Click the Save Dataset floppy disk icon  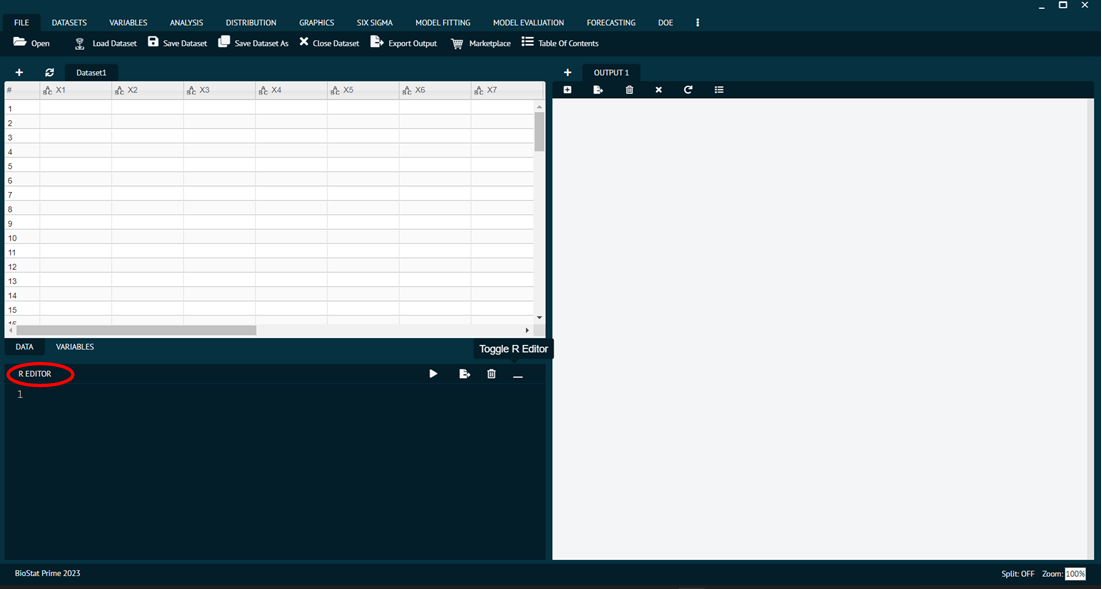tap(153, 42)
